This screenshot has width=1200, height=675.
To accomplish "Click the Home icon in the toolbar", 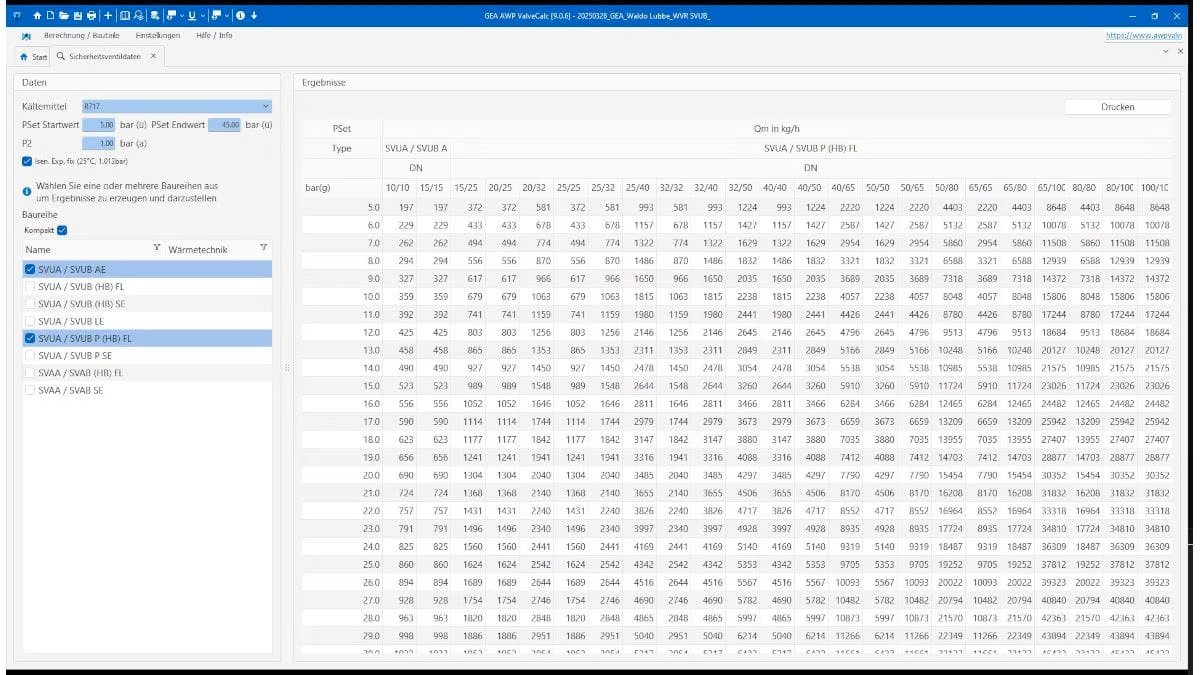I will (38, 15).
